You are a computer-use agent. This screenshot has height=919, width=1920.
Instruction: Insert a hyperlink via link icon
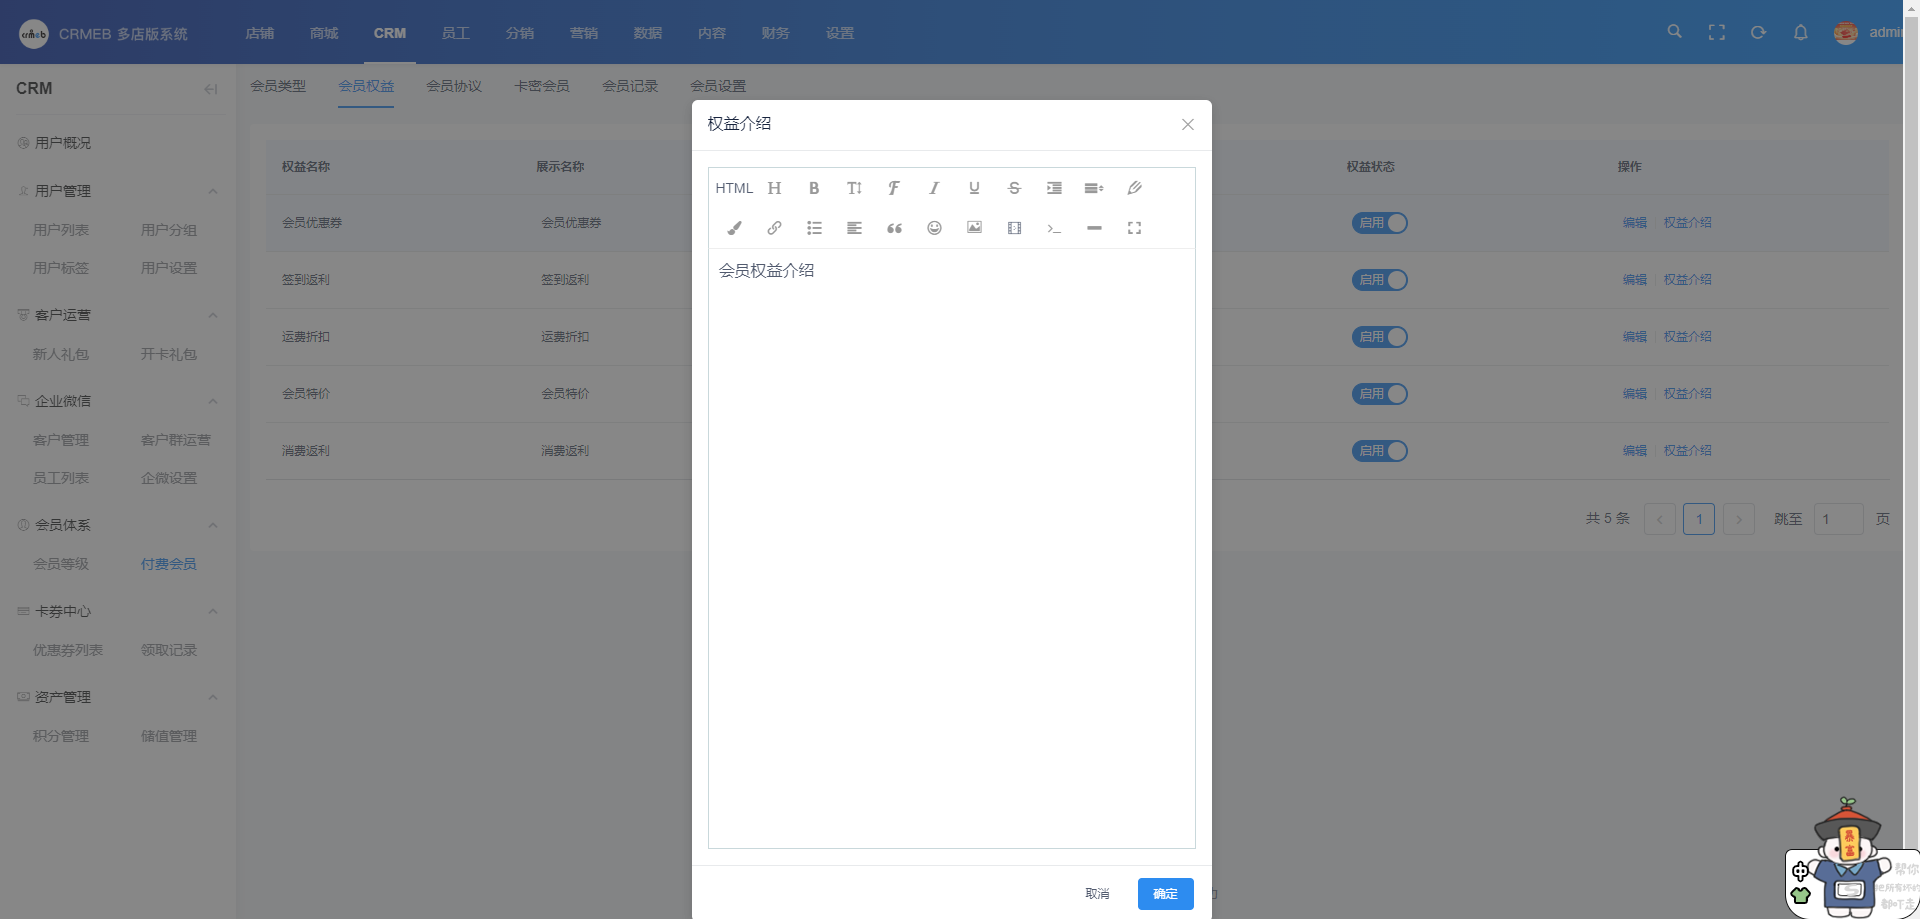(774, 228)
